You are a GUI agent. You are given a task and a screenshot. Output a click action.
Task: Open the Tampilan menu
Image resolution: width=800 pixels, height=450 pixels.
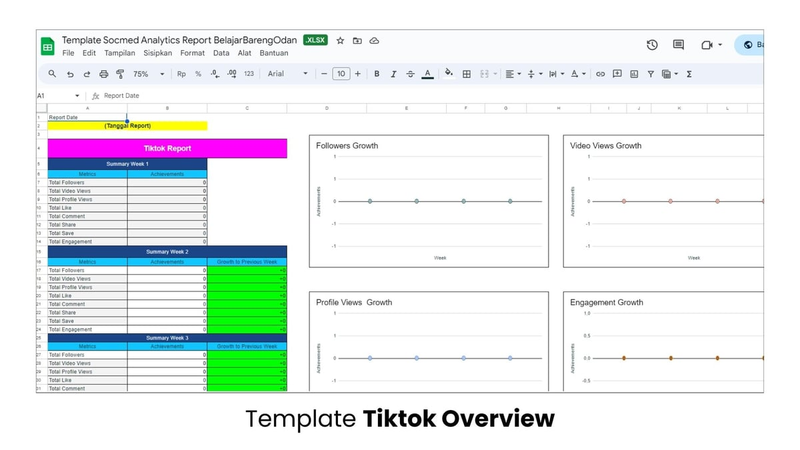click(119, 53)
